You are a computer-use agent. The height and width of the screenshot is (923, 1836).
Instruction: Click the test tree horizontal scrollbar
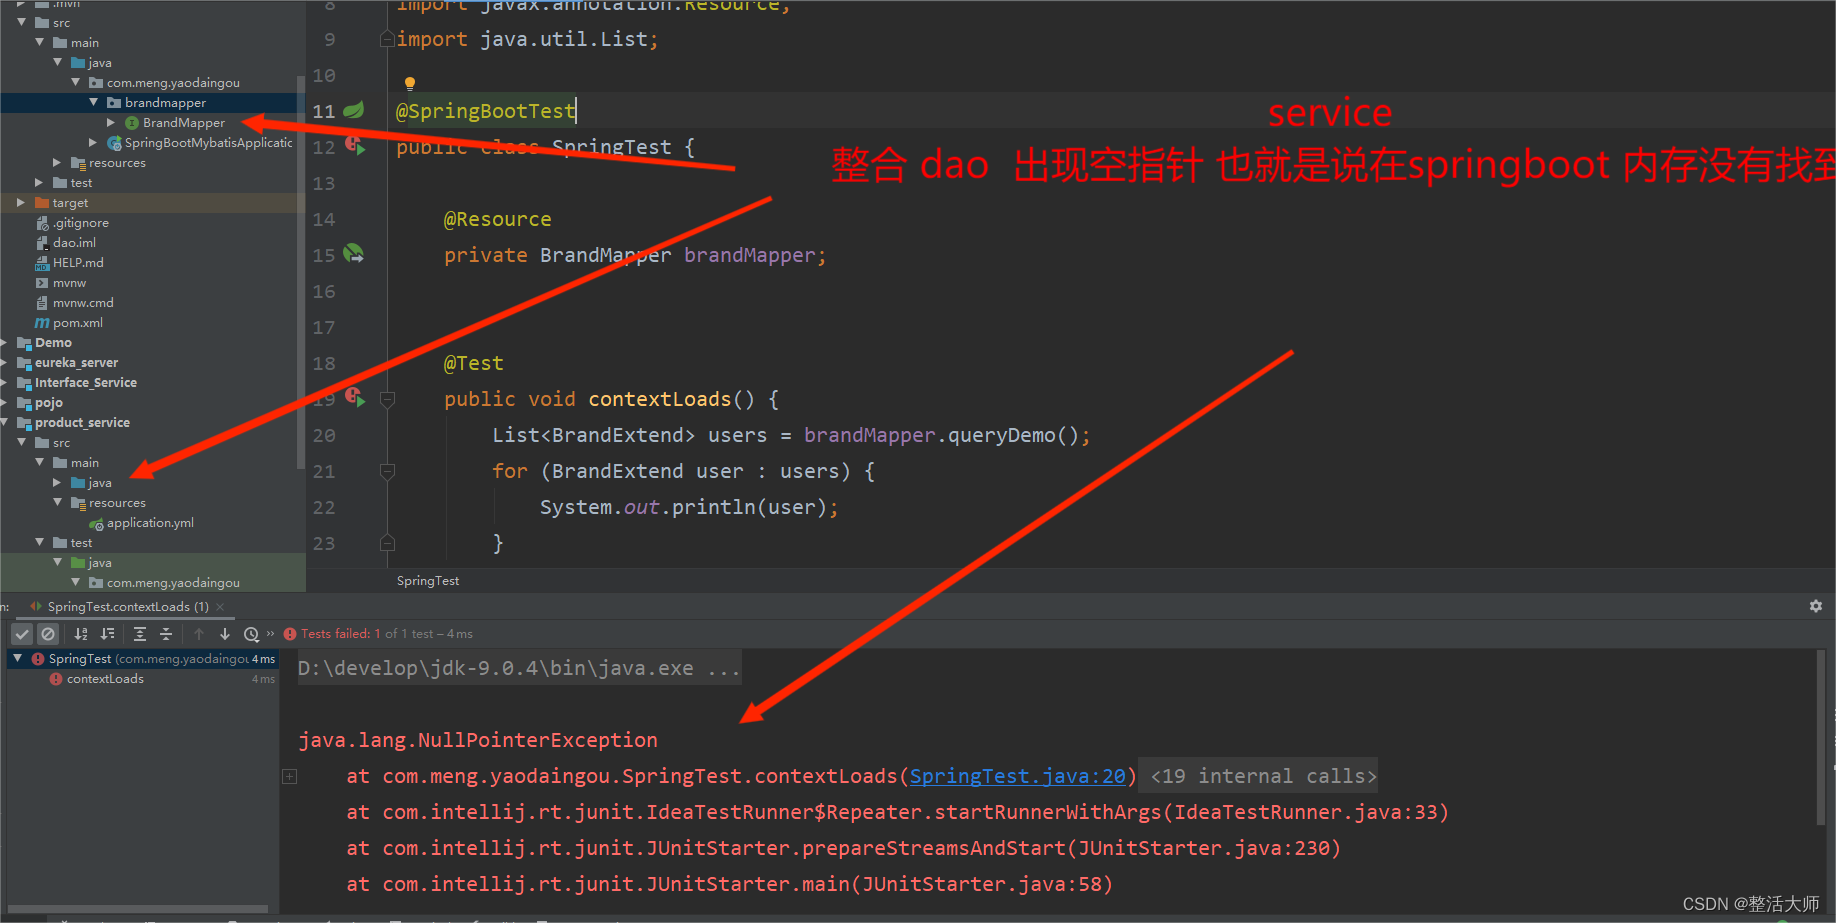pos(138,909)
